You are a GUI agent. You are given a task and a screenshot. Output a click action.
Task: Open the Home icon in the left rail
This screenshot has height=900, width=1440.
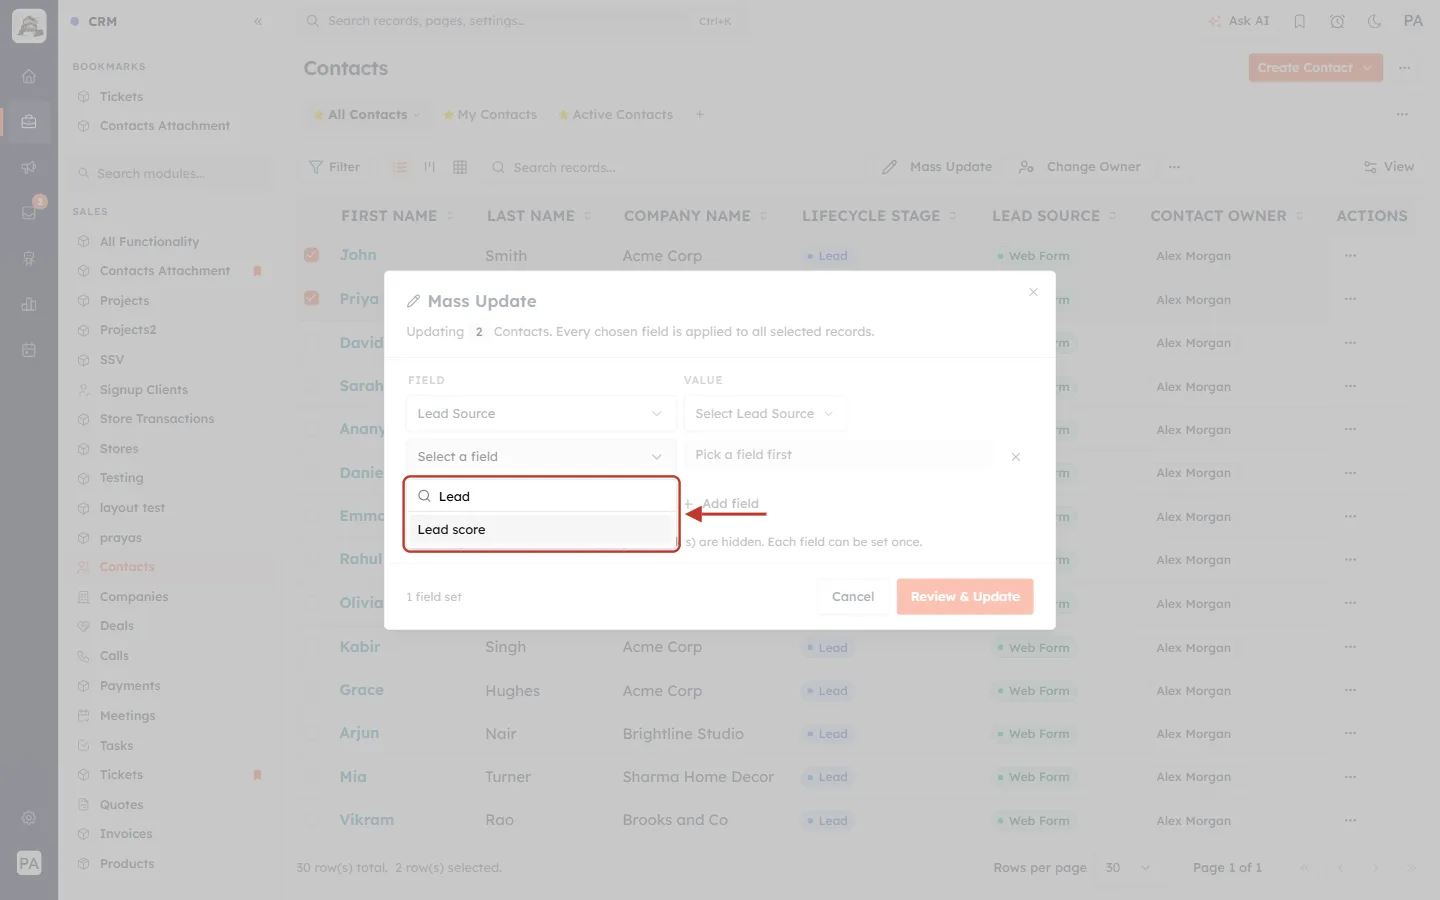coord(29,76)
